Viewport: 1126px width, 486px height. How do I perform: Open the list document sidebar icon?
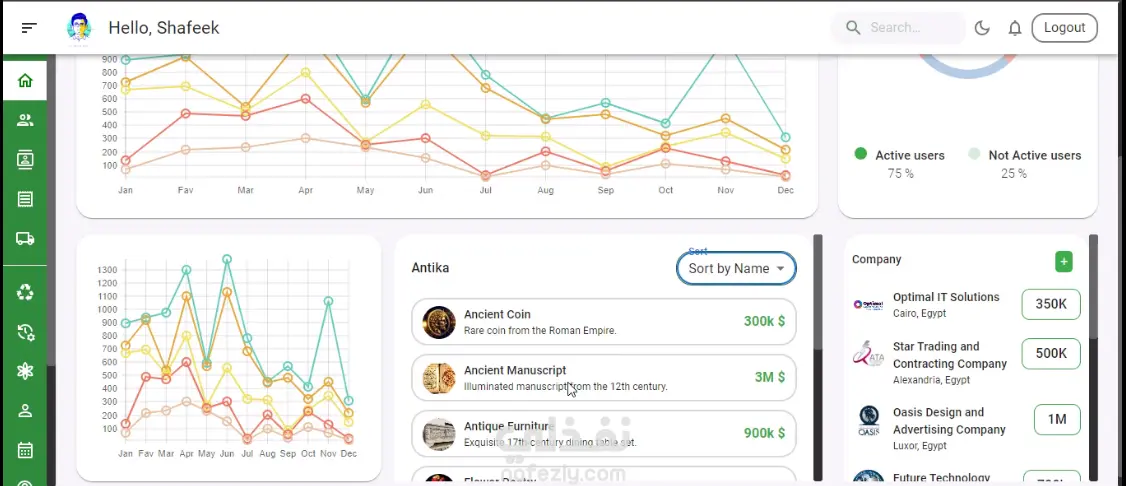25,199
